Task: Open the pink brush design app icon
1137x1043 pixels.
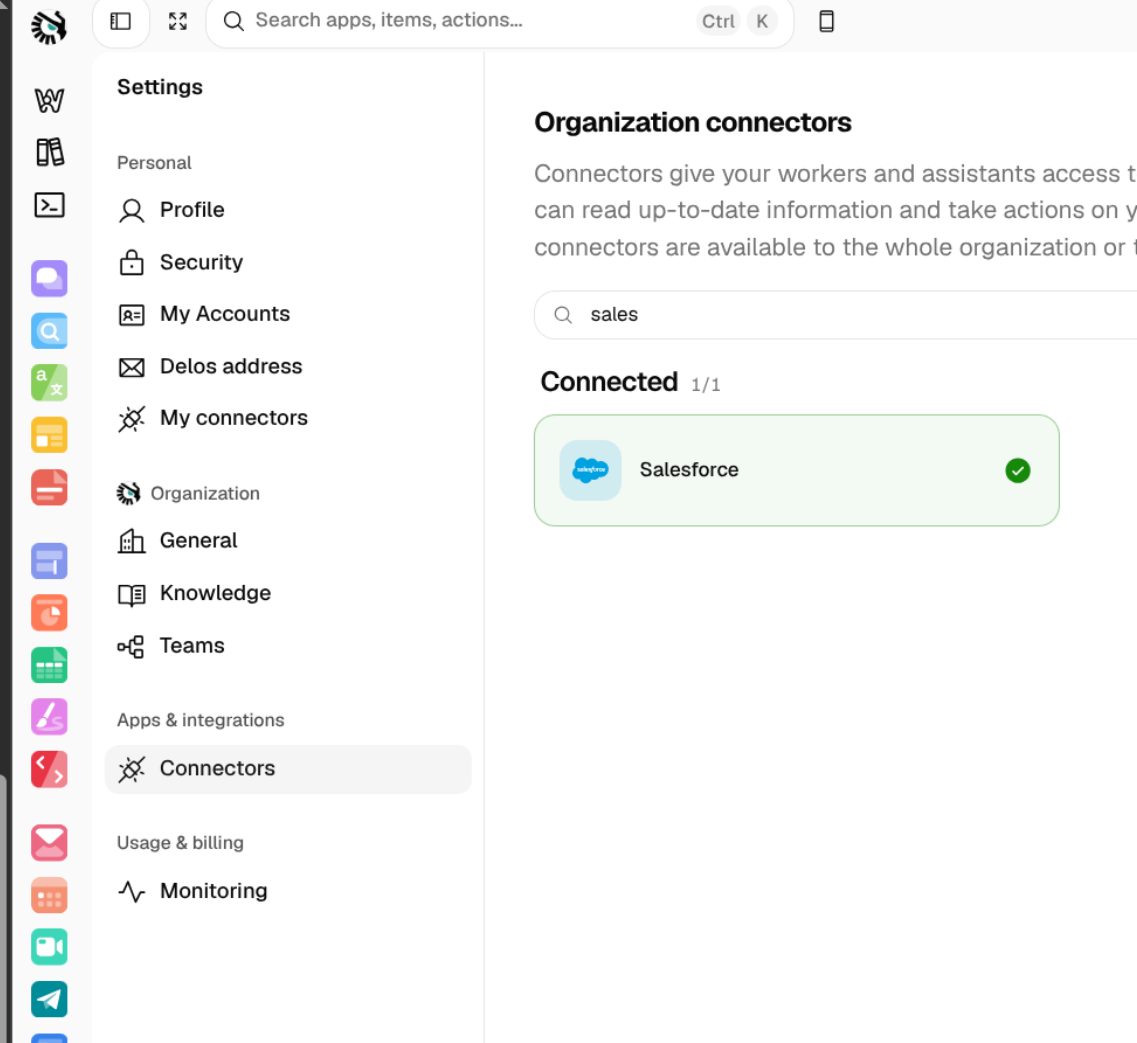Action: pyautogui.click(x=49, y=717)
